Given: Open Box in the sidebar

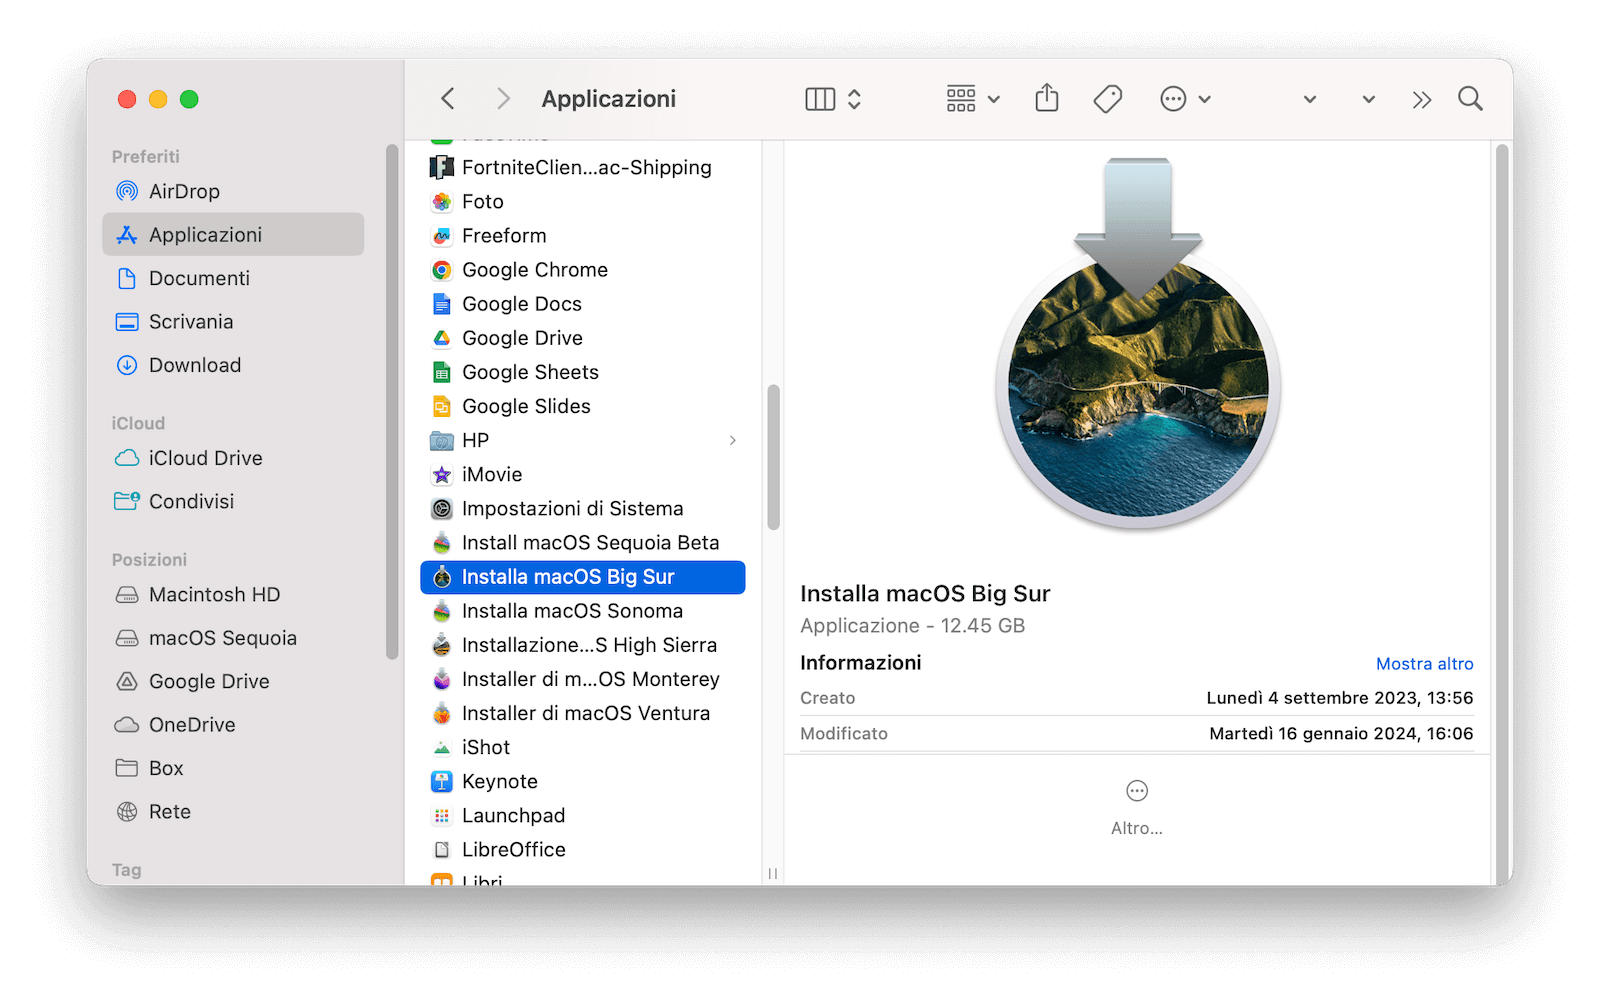Looking at the screenshot, I should pyautogui.click(x=233, y=768).
